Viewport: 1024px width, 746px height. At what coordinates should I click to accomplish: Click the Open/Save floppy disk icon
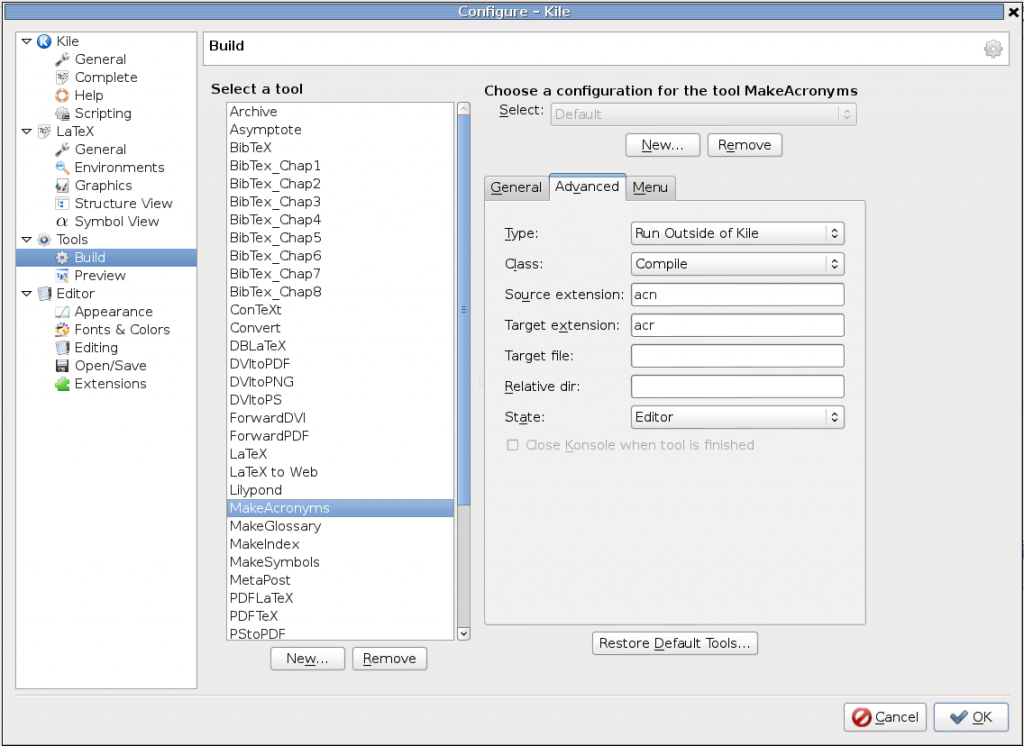click(x=62, y=365)
